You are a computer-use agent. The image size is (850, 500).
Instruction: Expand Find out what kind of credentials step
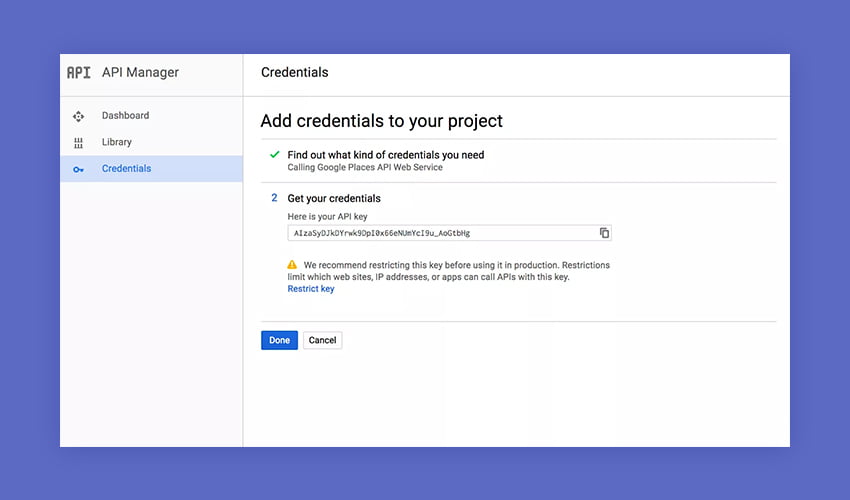point(386,155)
